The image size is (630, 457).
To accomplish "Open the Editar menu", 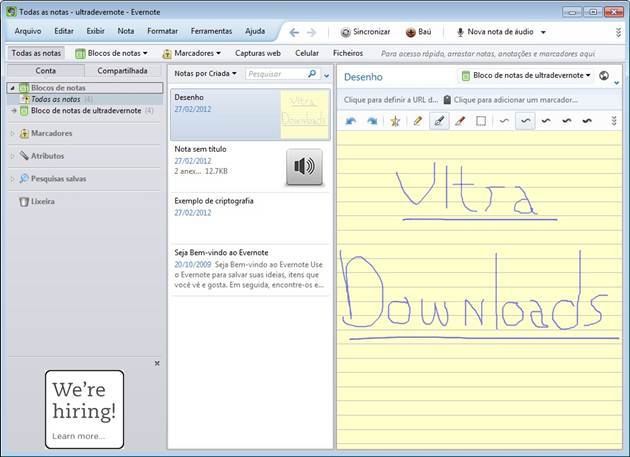I will pos(64,31).
